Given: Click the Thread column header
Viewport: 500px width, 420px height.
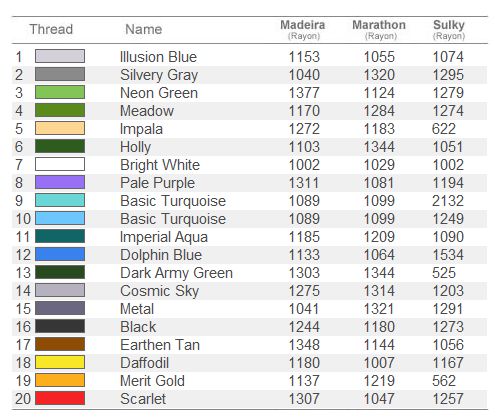Looking at the screenshot, I should point(51,29).
